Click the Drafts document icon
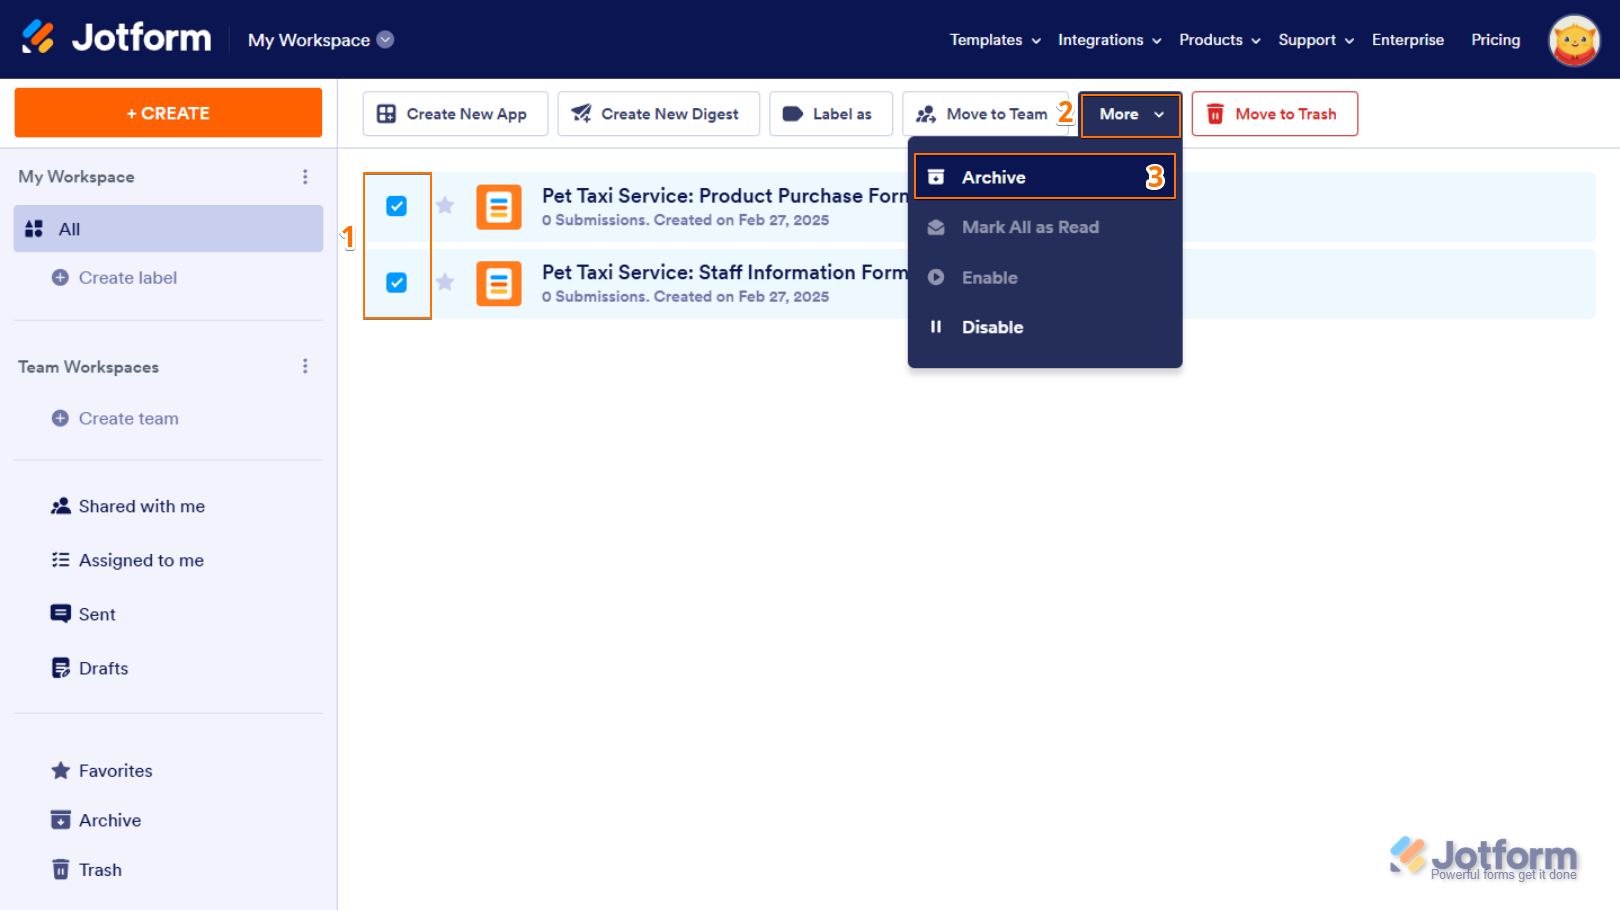Viewport: 1620px width, 910px height. pyautogui.click(x=61, y=668)
